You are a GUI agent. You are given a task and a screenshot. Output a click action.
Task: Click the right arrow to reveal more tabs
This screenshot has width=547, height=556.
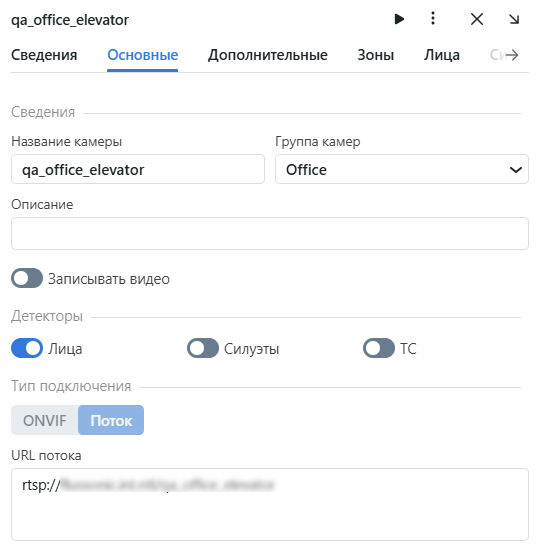click(x=512, y=55)
